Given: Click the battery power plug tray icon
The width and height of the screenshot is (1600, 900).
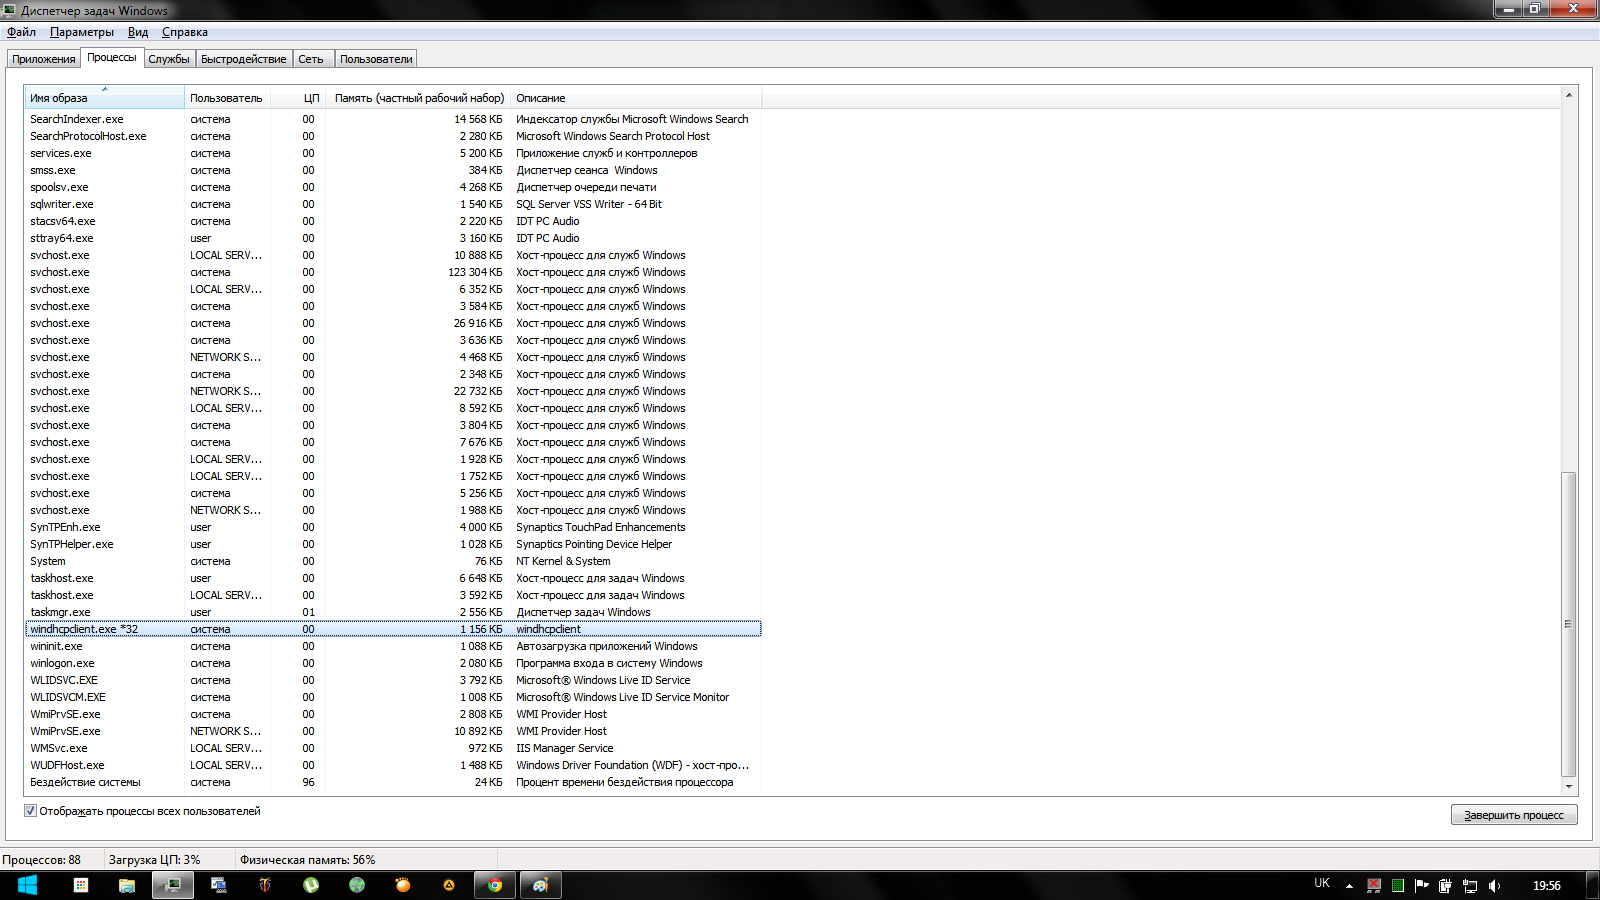Looking at the screenshot, I should [1445, 885].
